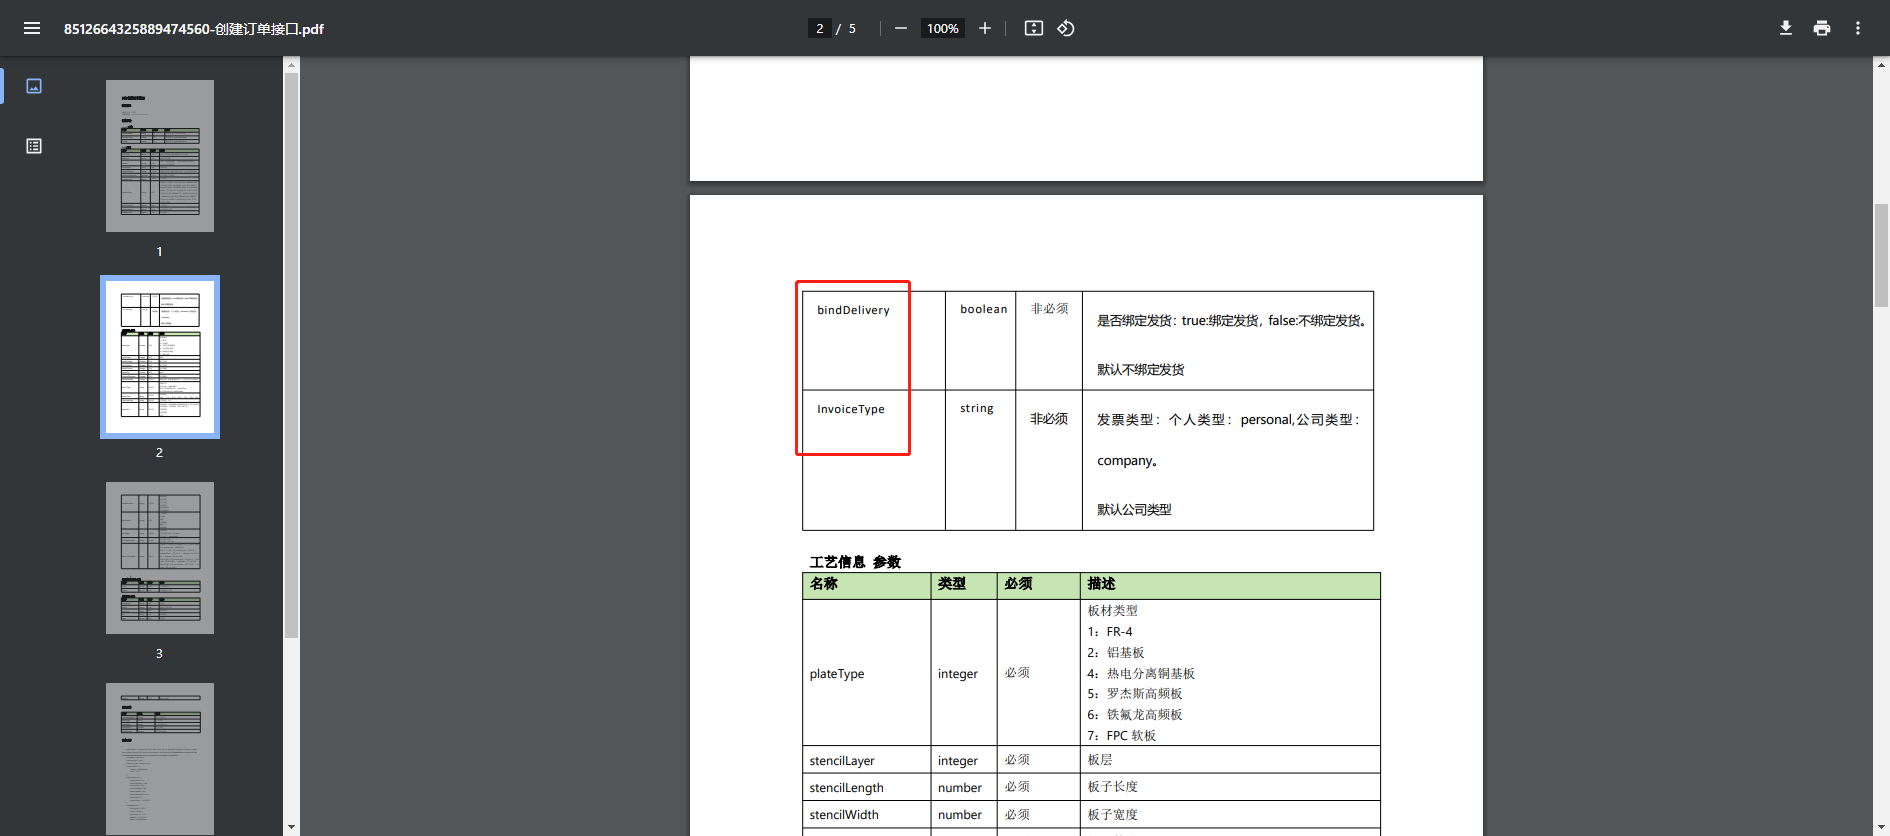Download the PDF file
This screenshot has height=836, width=1890.
[1785, 28]
